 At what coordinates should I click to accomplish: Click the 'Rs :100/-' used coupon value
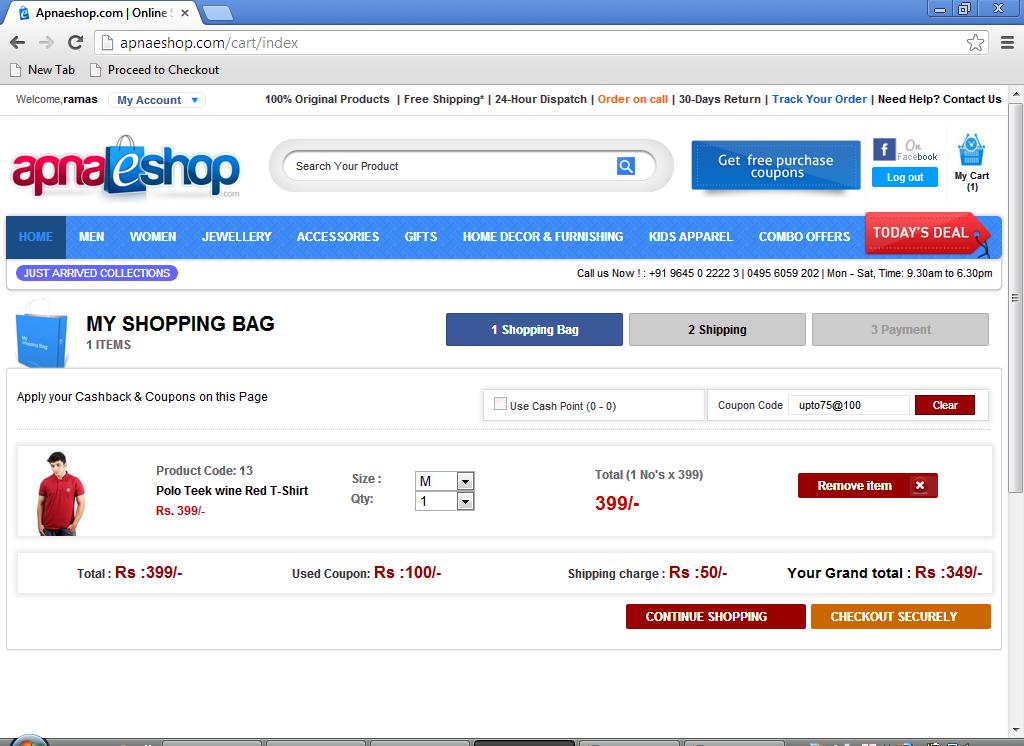point(408,572)
